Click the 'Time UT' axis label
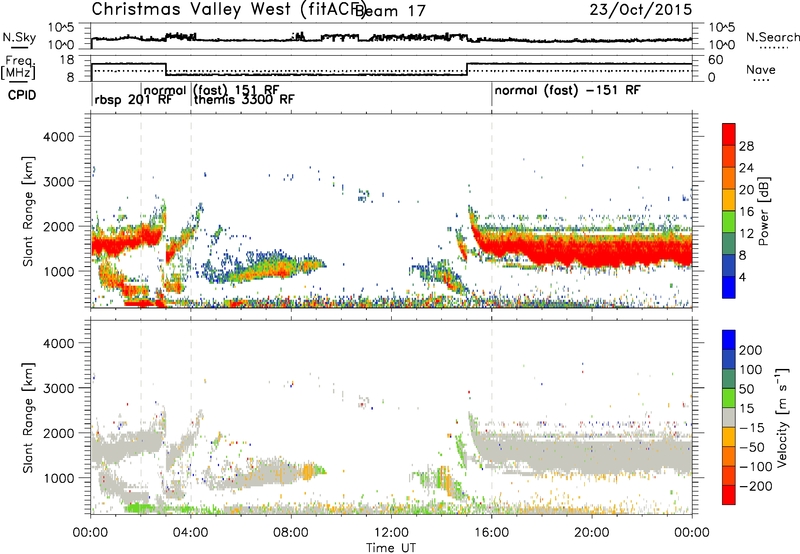The height and width of the screenshot is (554, 800). coord(391,548)
